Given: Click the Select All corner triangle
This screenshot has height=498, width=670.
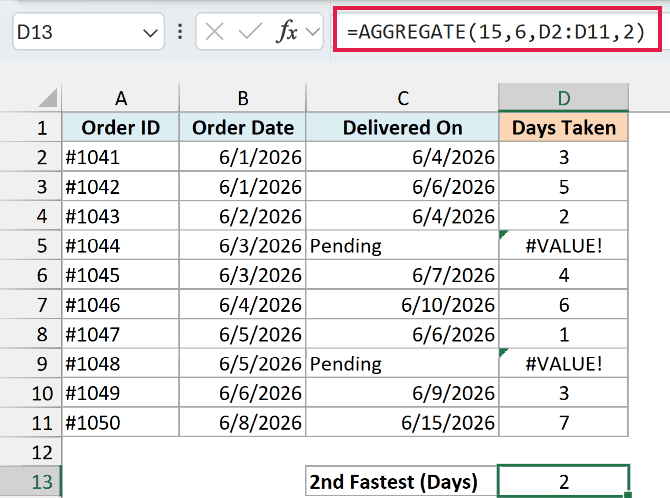Looking at the screenshot, I should (x=47, y=98).
